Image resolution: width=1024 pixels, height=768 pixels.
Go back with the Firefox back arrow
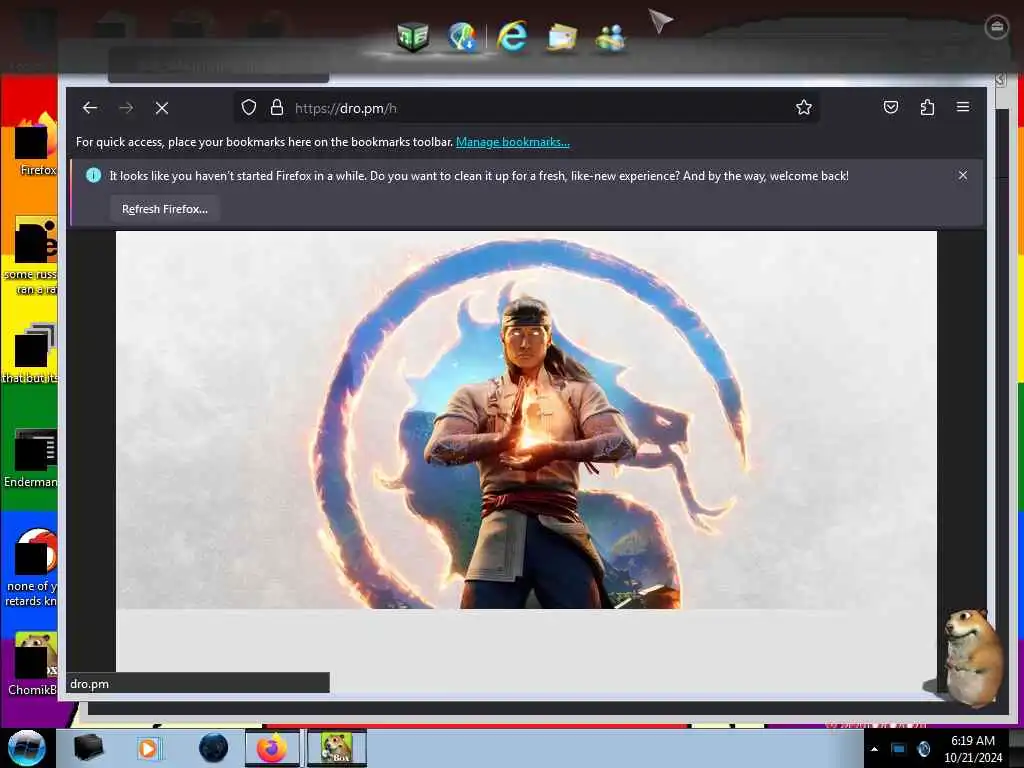coord(90,108)
